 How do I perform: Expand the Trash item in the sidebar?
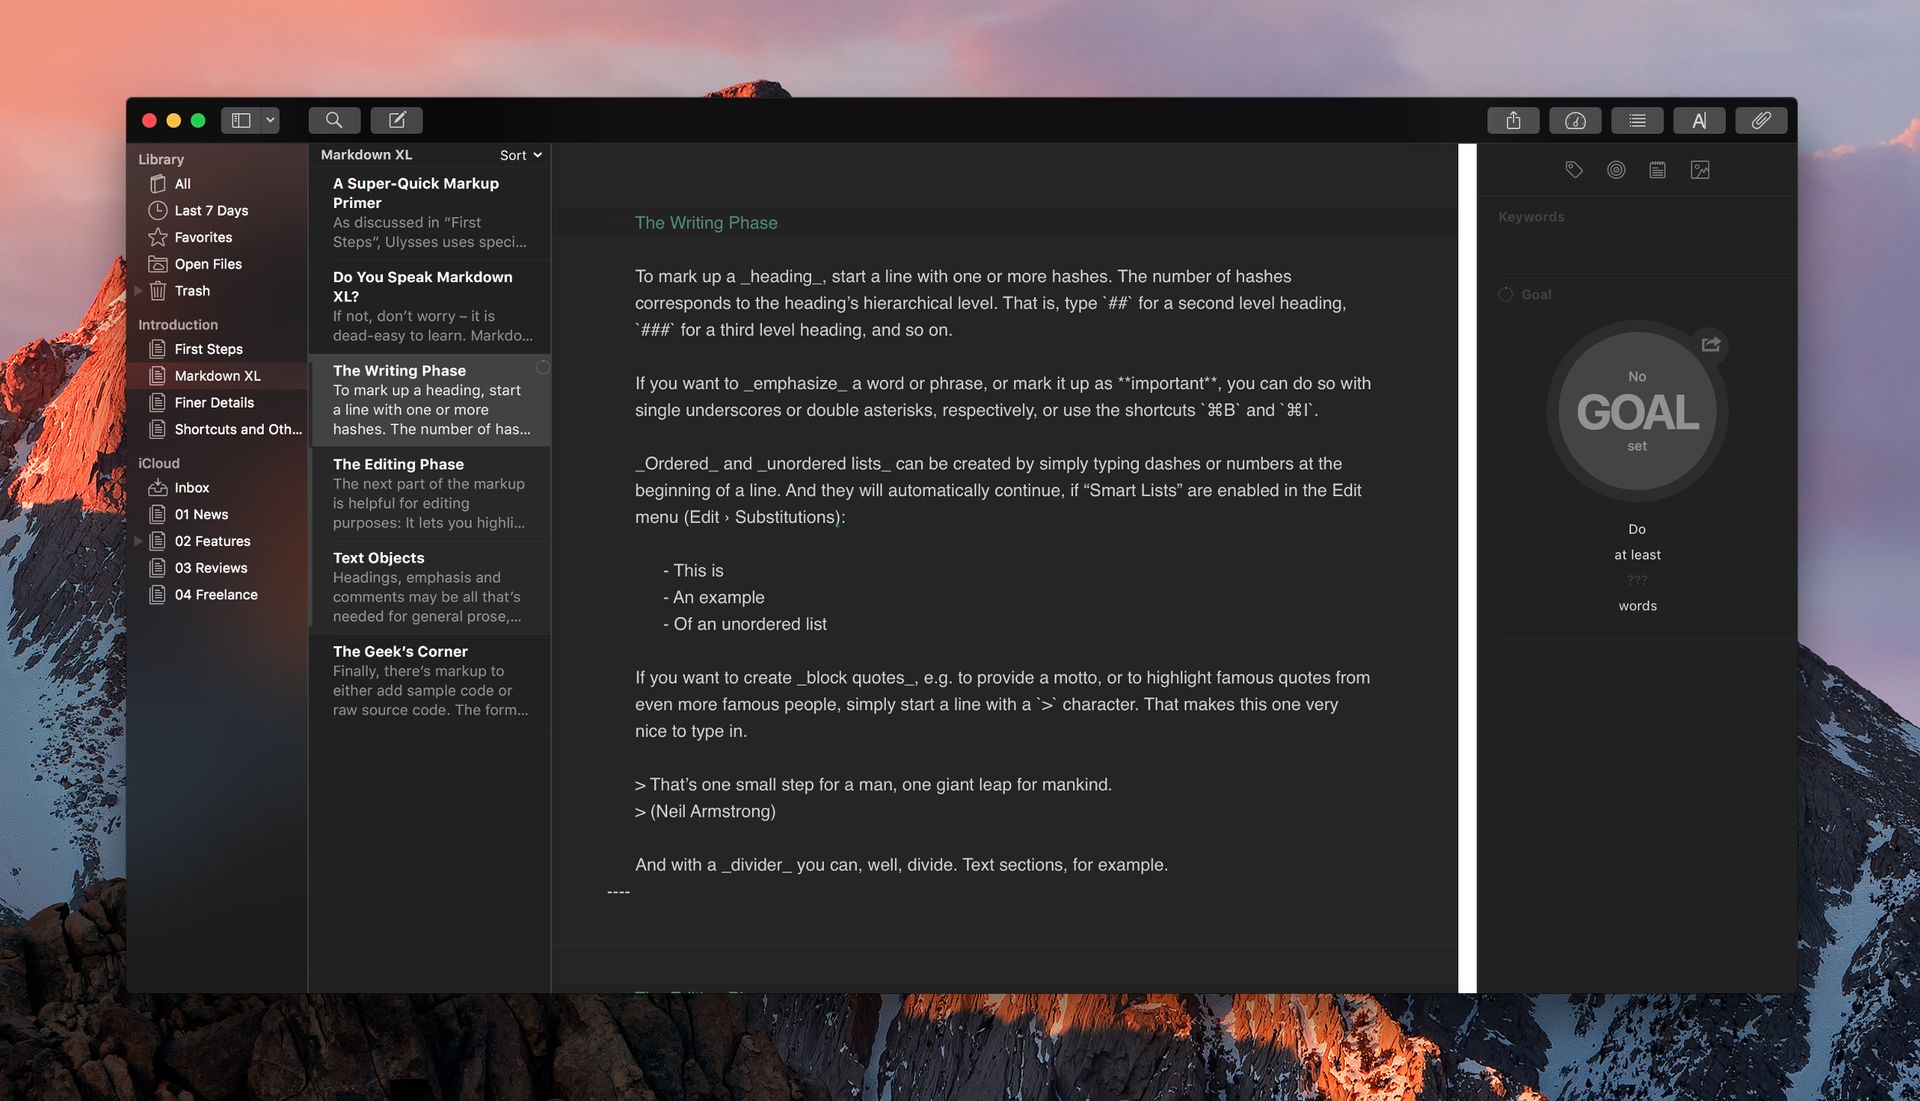(x=139, y=291)
